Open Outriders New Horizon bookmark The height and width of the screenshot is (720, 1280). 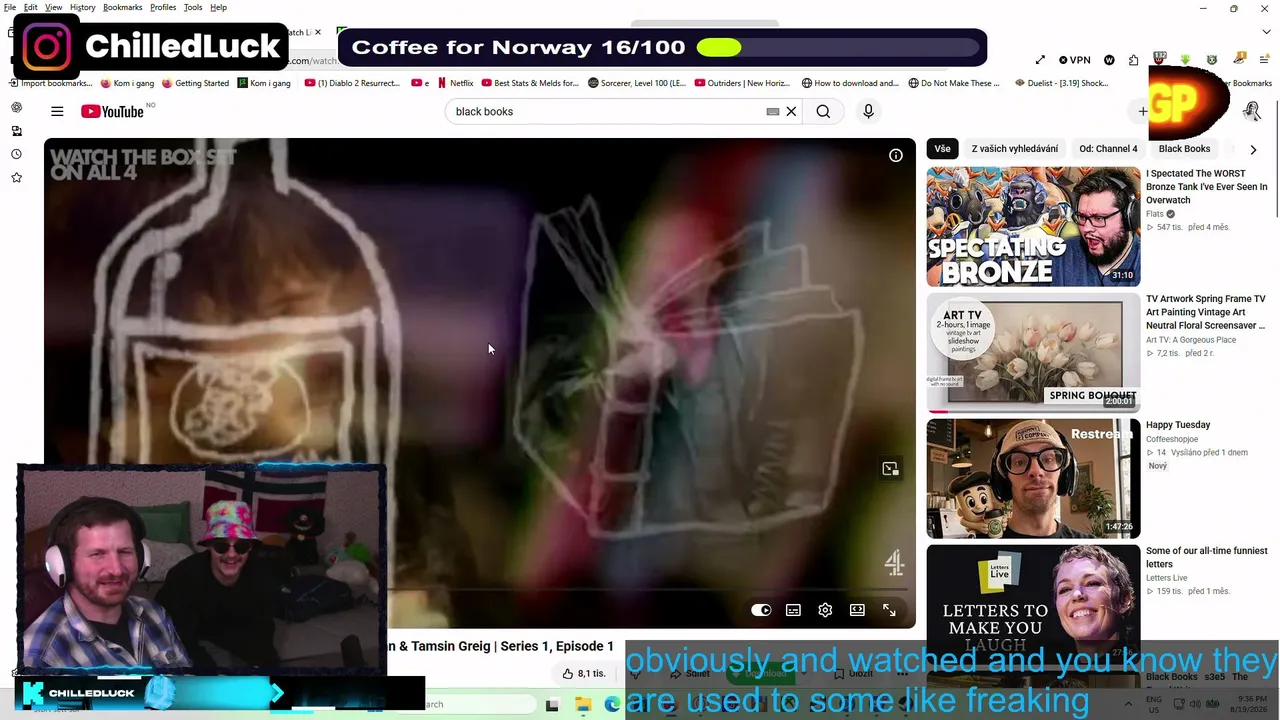click(x=742, y=83)
